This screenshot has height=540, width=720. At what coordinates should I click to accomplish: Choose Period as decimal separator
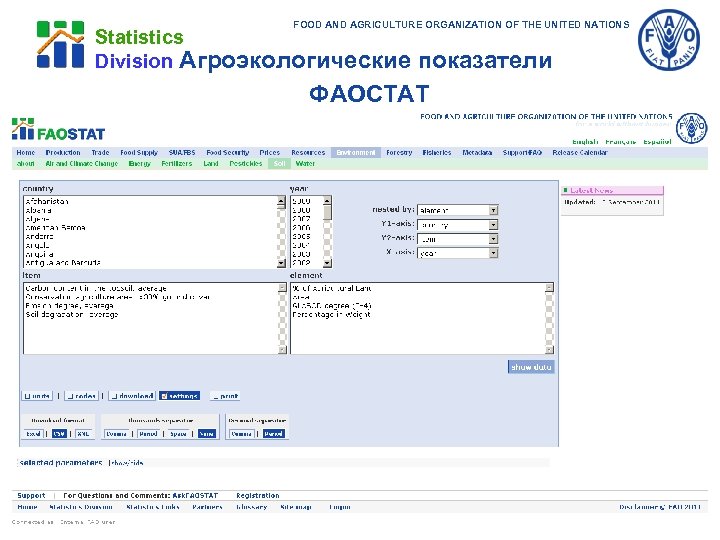click(x=274, y=433)
